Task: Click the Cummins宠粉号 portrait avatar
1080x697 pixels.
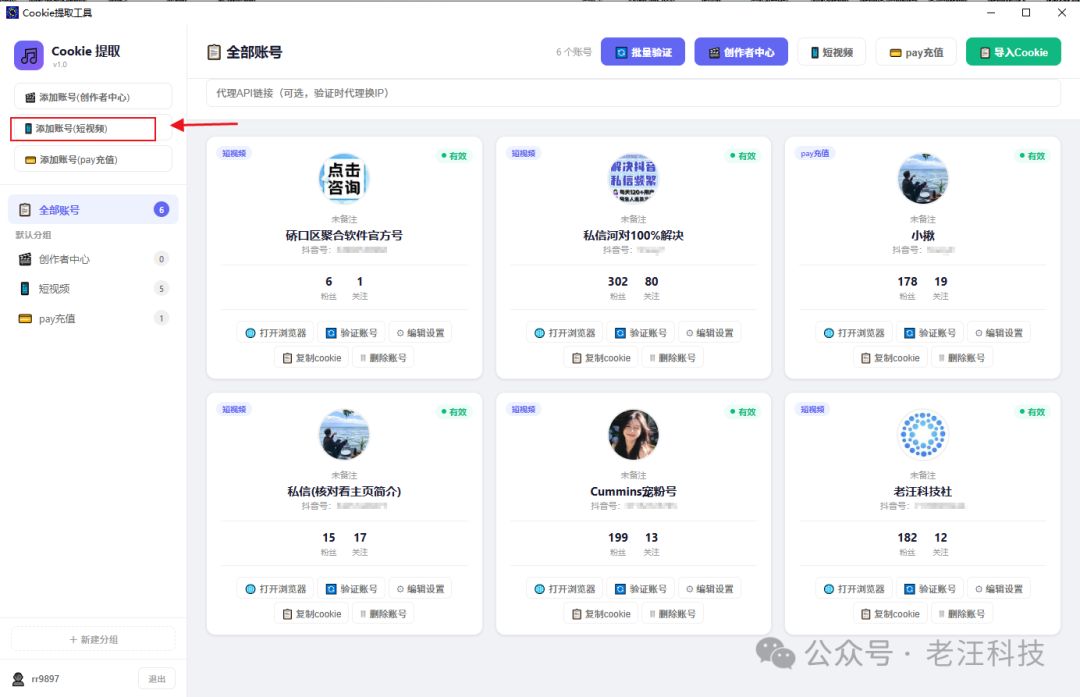Action: pos(634,435)
